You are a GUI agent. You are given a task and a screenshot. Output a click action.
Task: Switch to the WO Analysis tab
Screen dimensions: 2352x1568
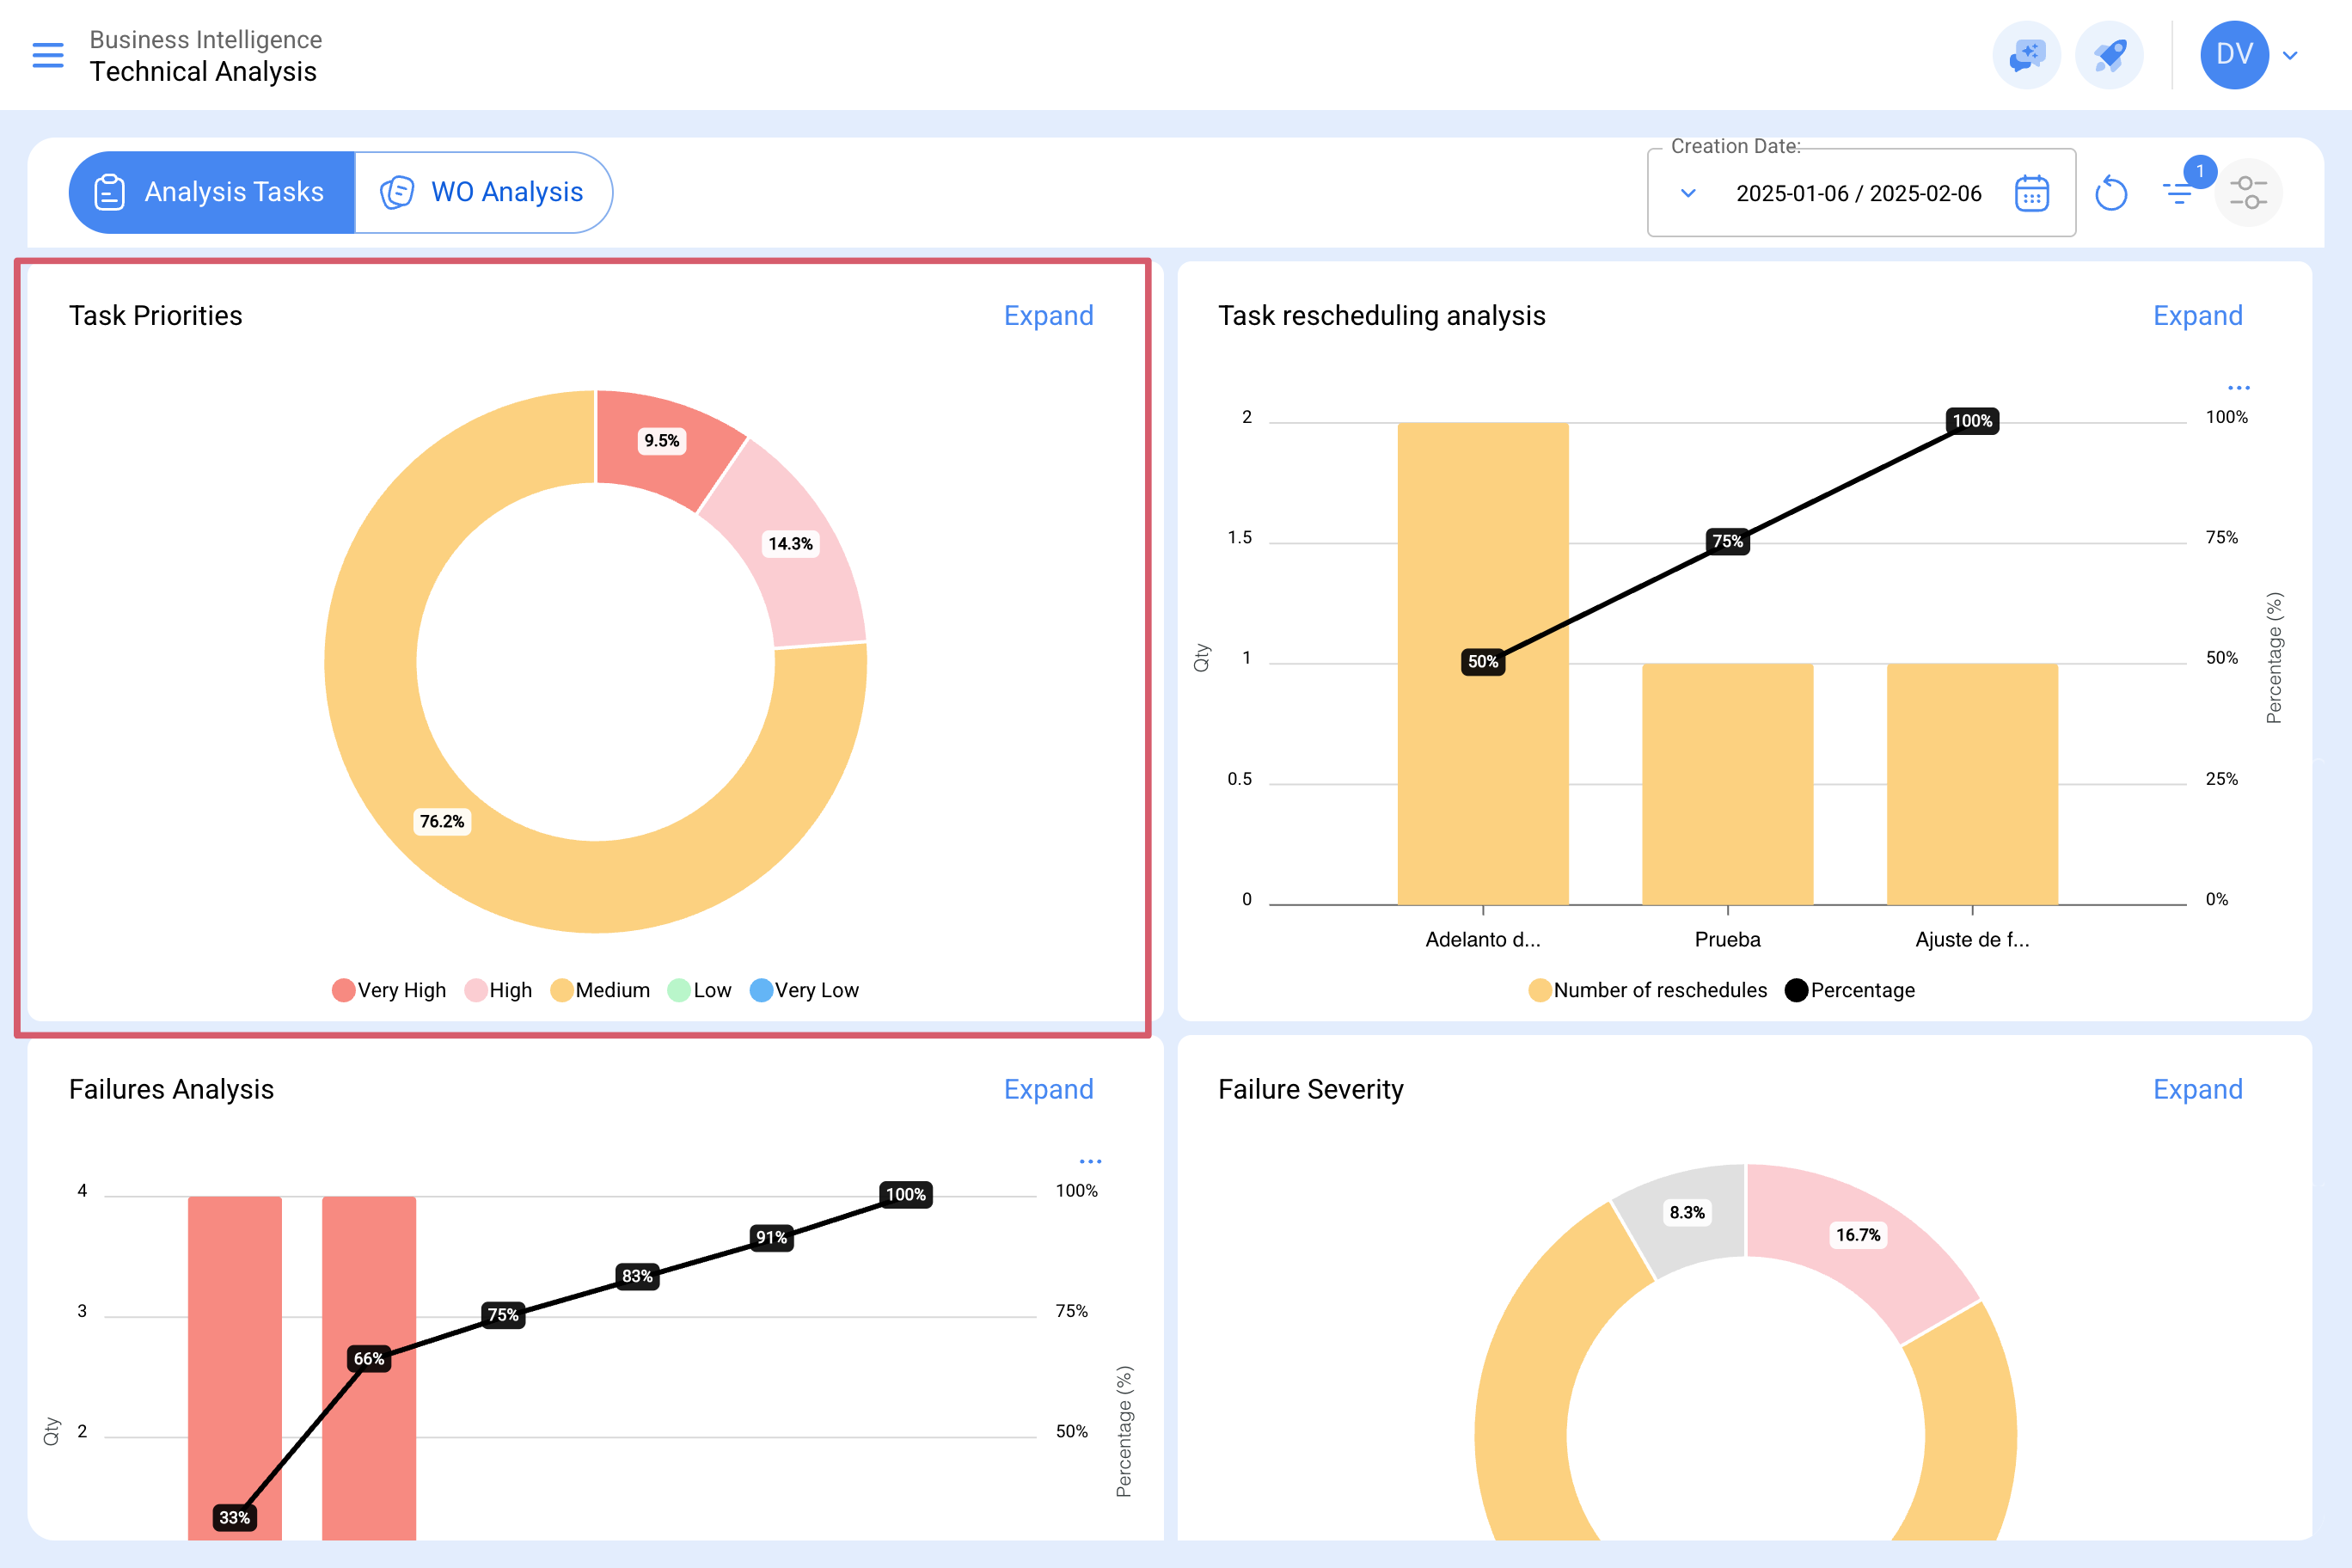click(483, 192)
